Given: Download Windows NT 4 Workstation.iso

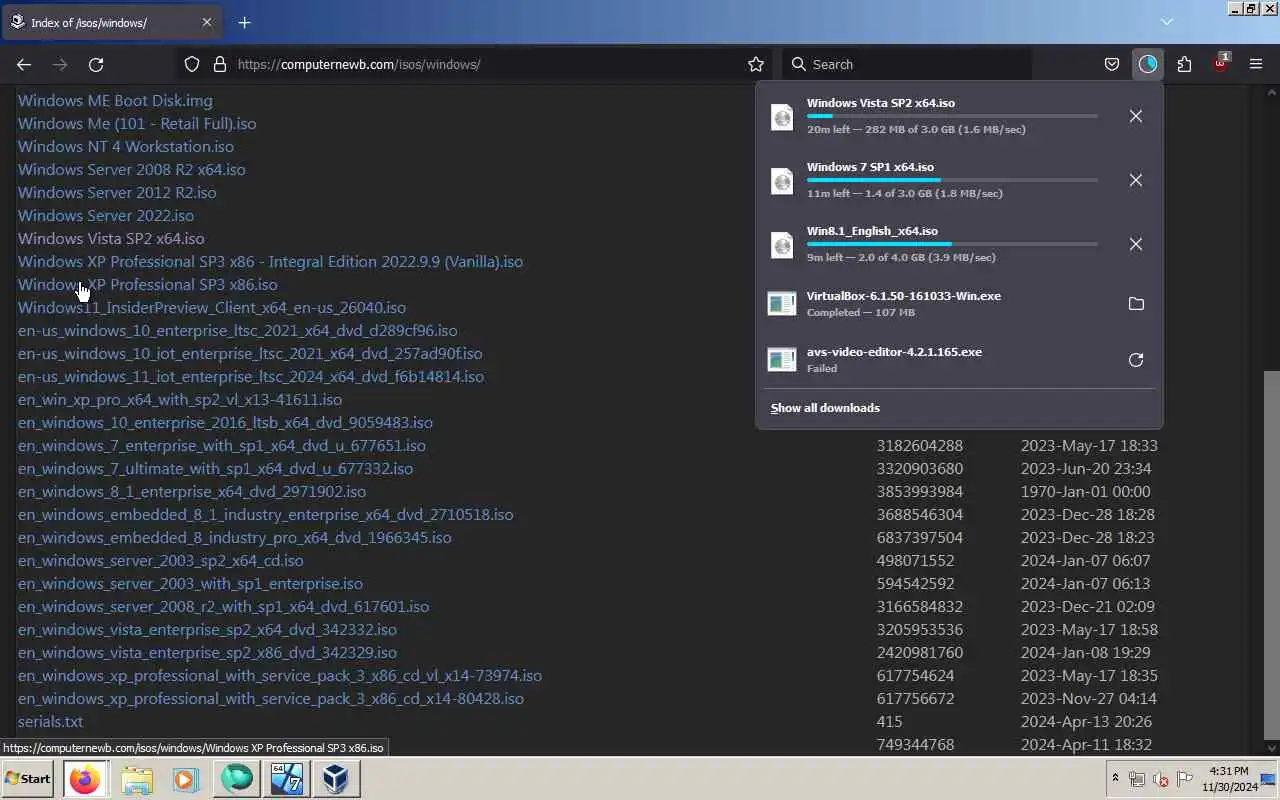Looking at the screenshot, I should pyautogui.click(x=126, y=146).
